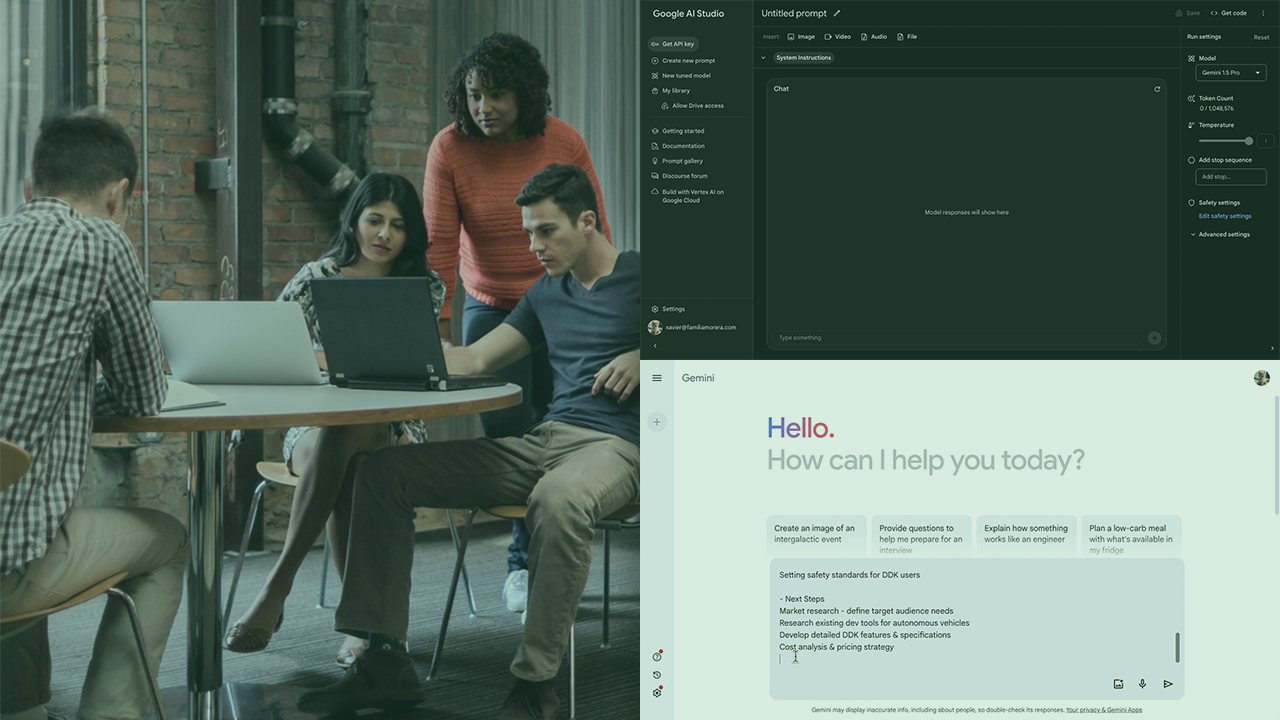The width and height of the screenshot is (1280, 720).
Task: Open Prompt gallery in the sidebar
Action: point(682,161)
